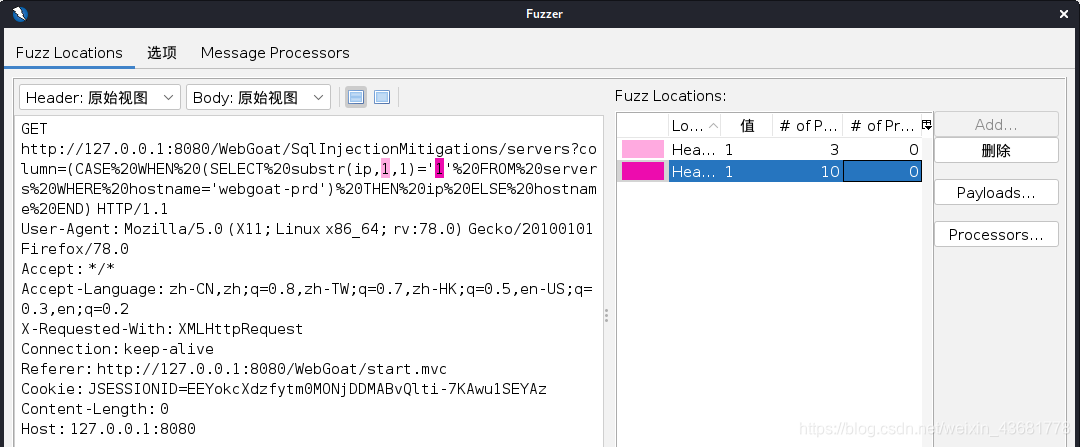Viewport: 1080px width, 447px height.
Task: Click the Host: 127.0.0.1:8080 line
Action: 108,429
